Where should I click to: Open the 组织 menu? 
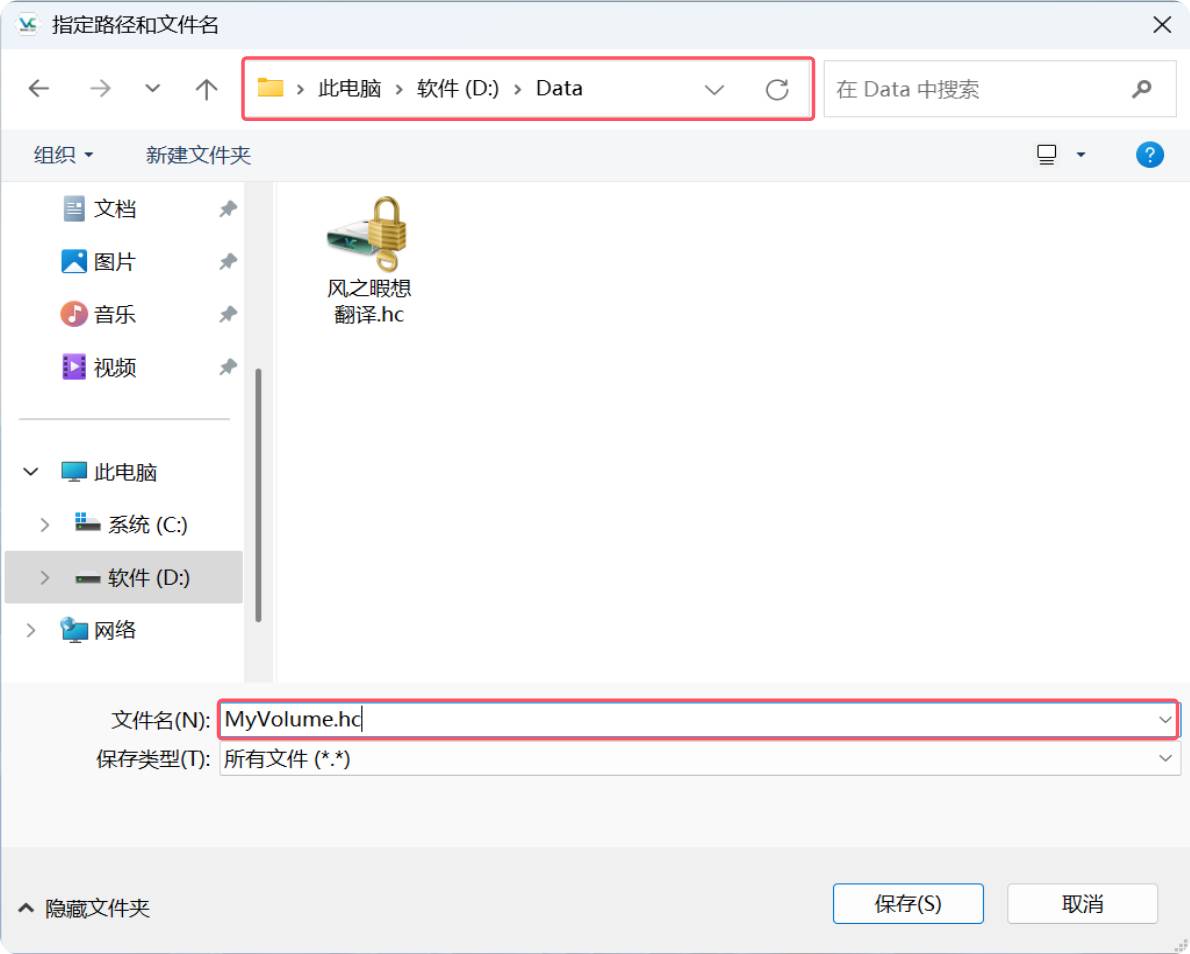63,155
